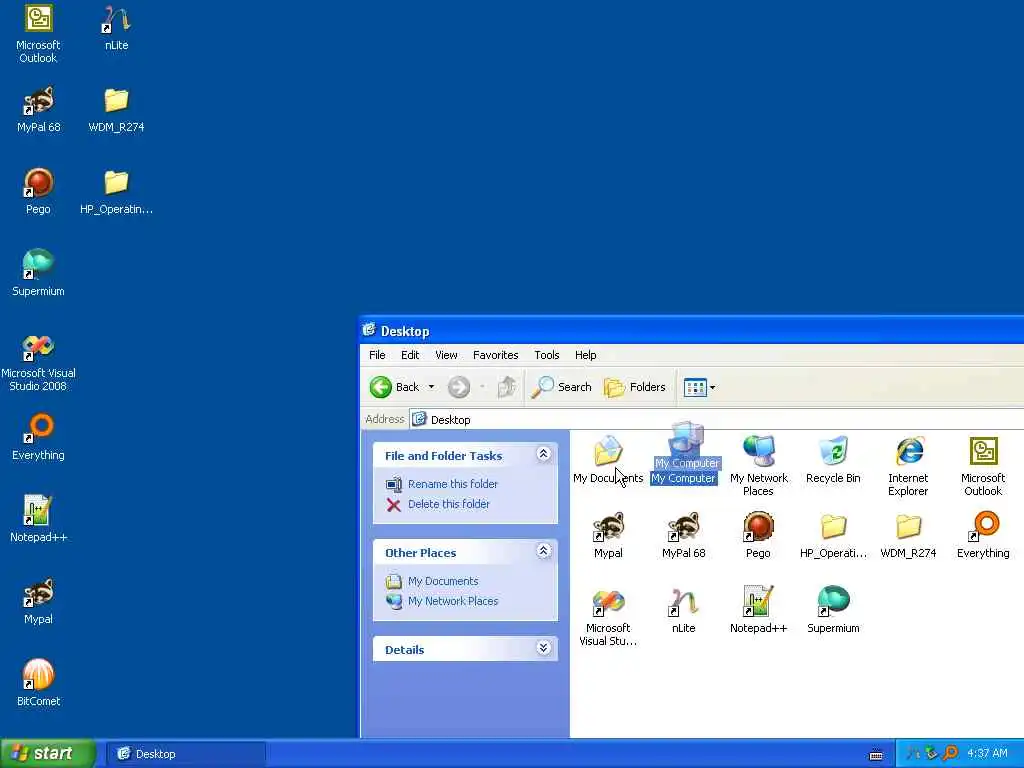Screen dimensions: 1024x768
Task: Open the Edit menu
Action: (410, 355)
